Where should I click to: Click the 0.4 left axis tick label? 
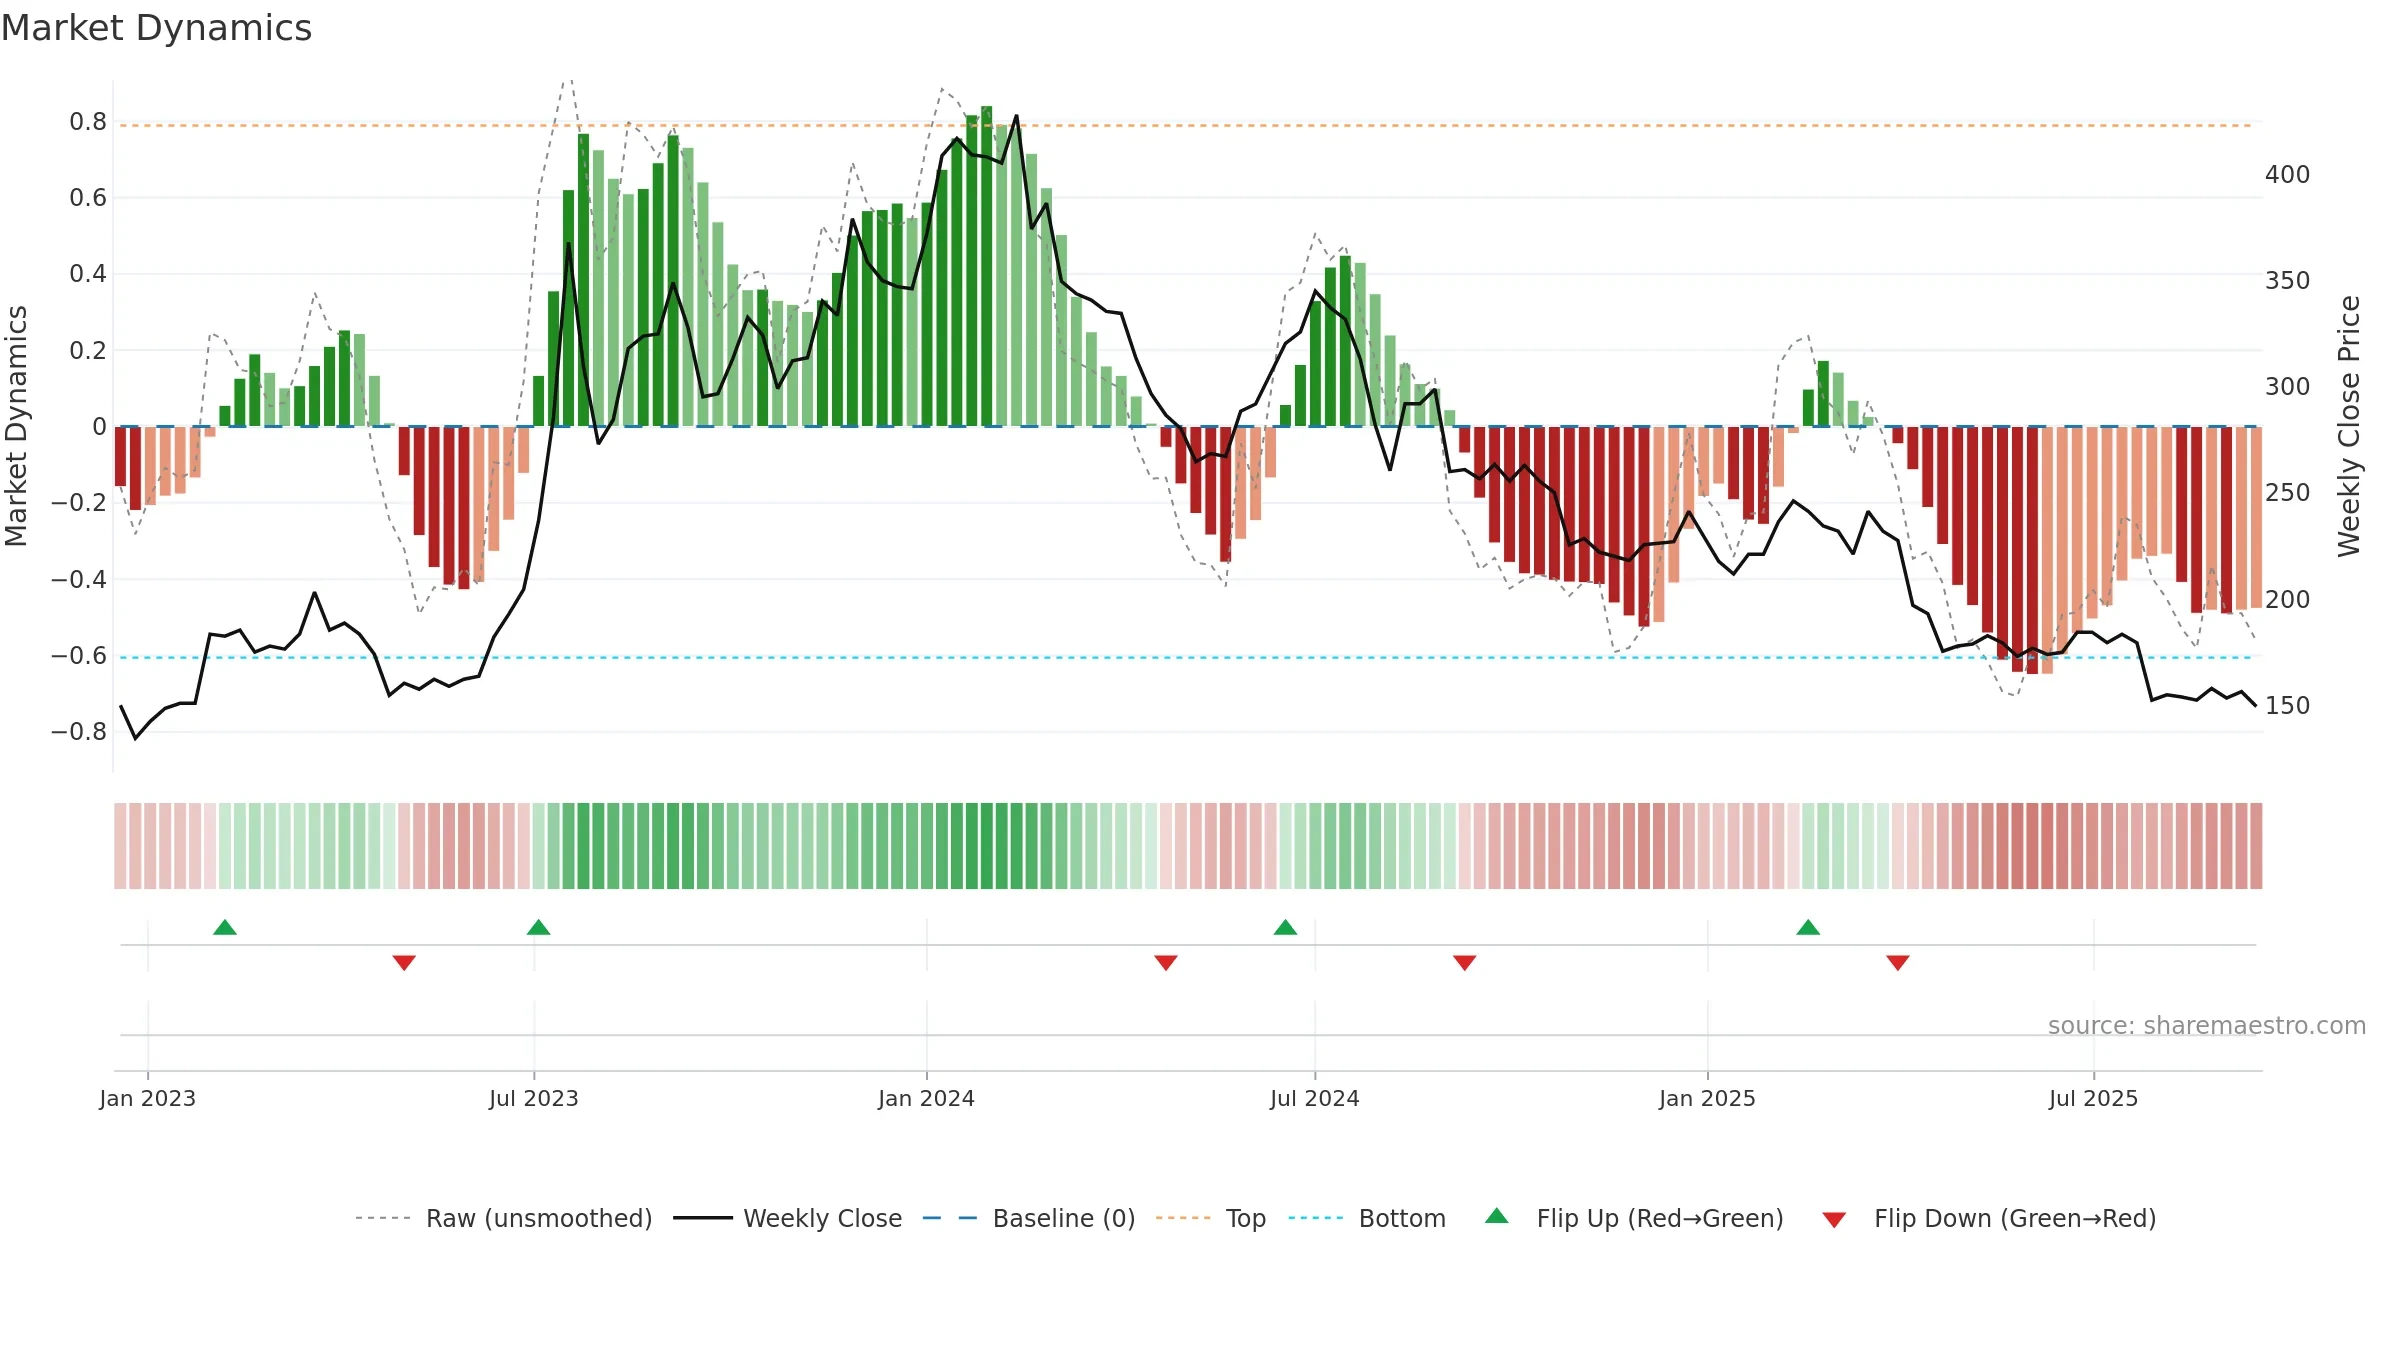[x=88, y=274]
